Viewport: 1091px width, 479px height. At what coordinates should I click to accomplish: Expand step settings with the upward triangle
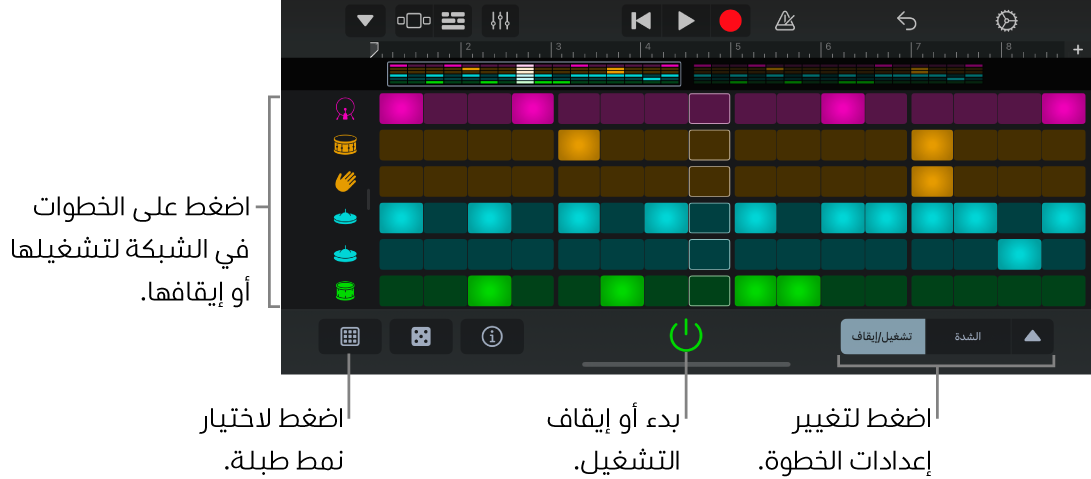[x=1032, y=336]
